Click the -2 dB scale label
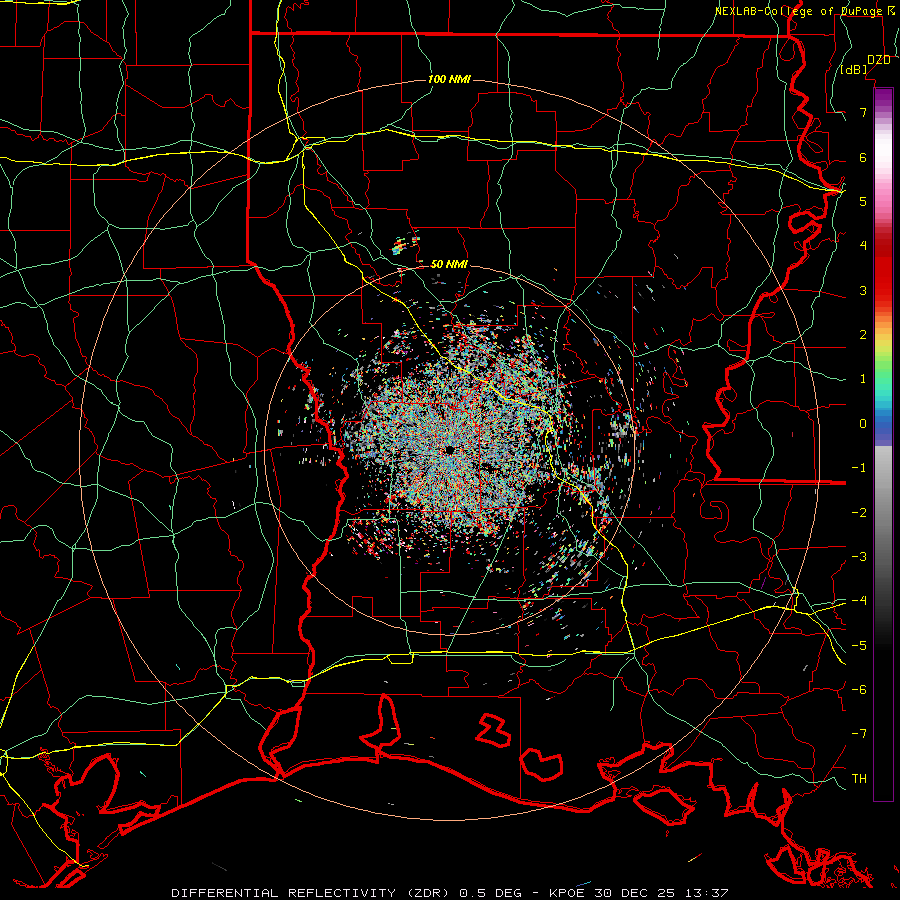 click(x=859, y=513)
